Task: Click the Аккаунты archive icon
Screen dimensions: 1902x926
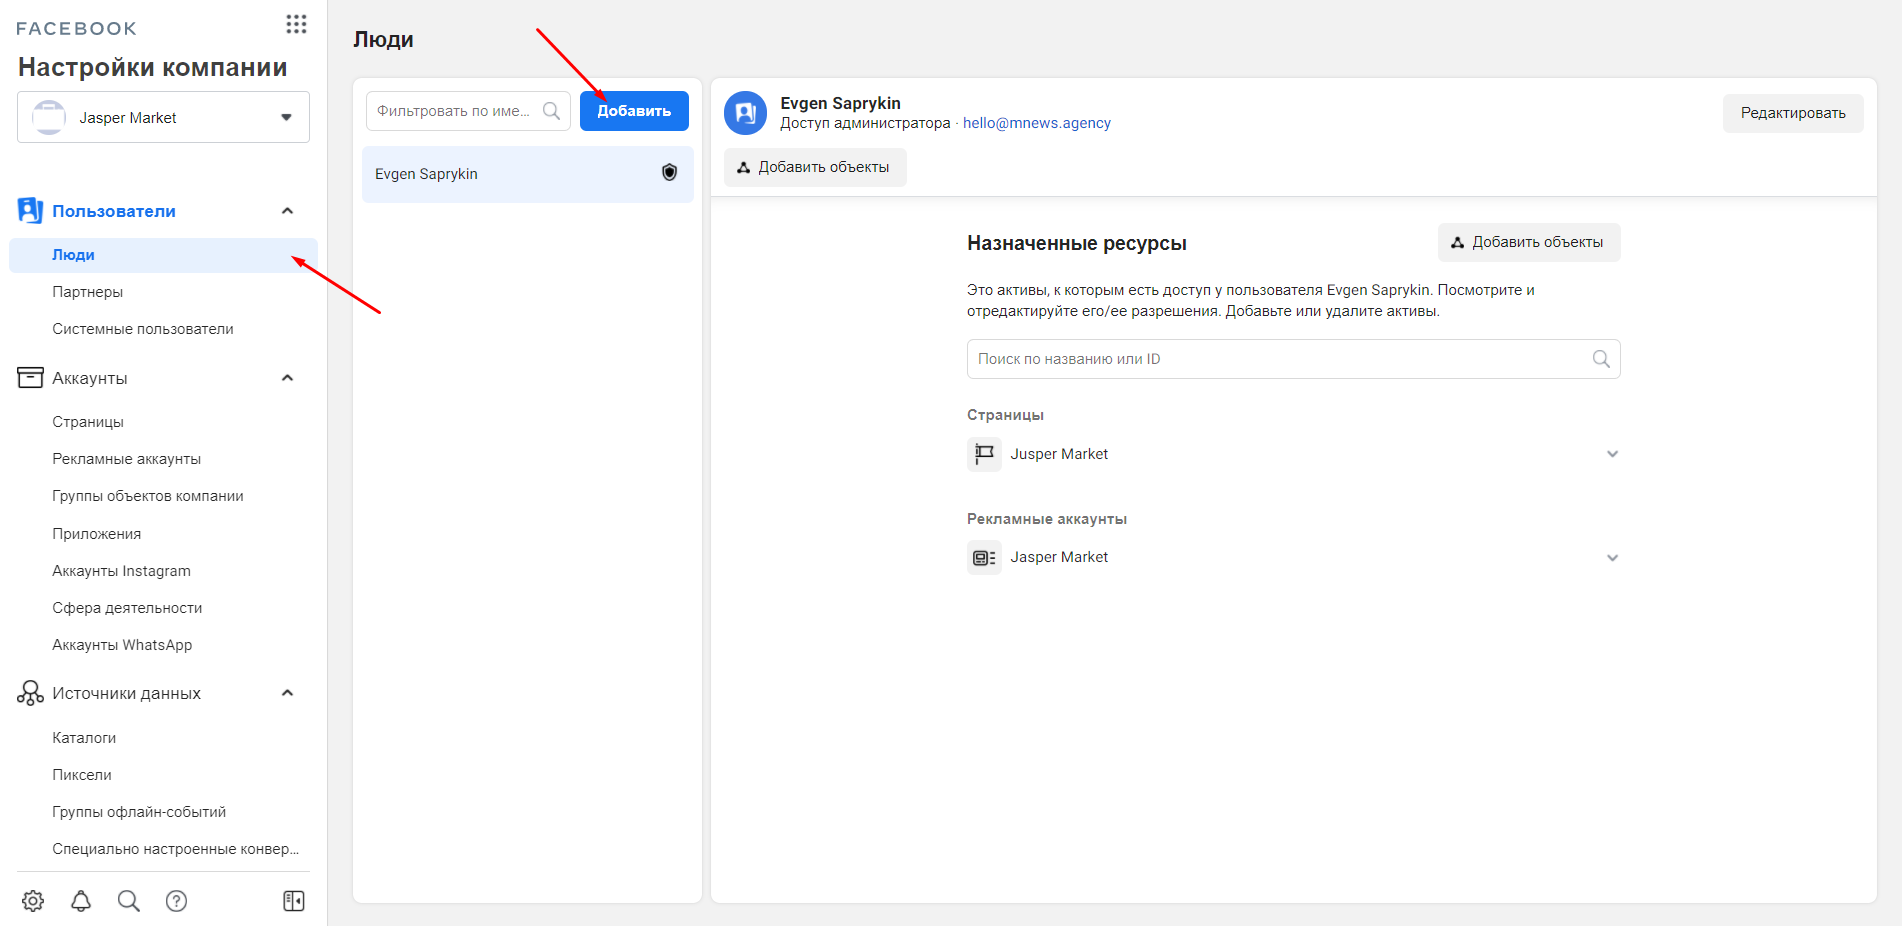Action: [30, 378]
